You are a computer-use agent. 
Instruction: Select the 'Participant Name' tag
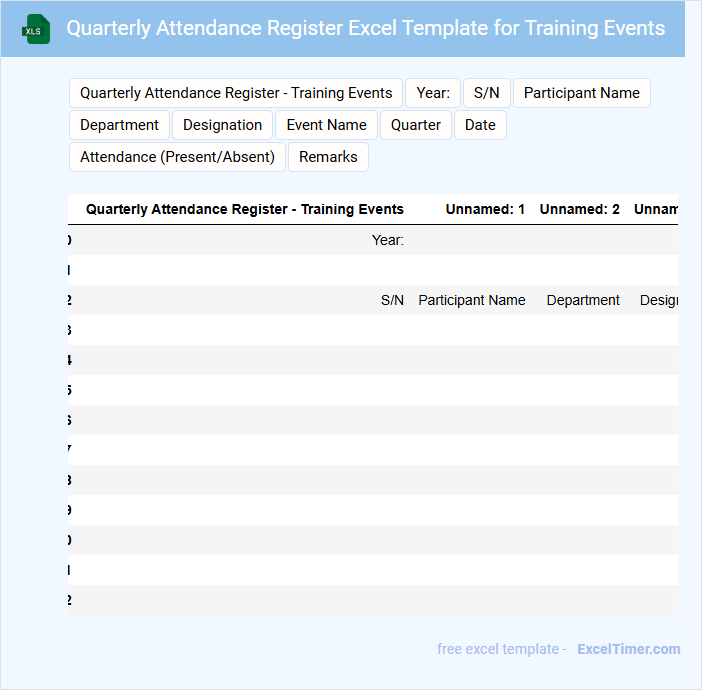pos(582,93)
